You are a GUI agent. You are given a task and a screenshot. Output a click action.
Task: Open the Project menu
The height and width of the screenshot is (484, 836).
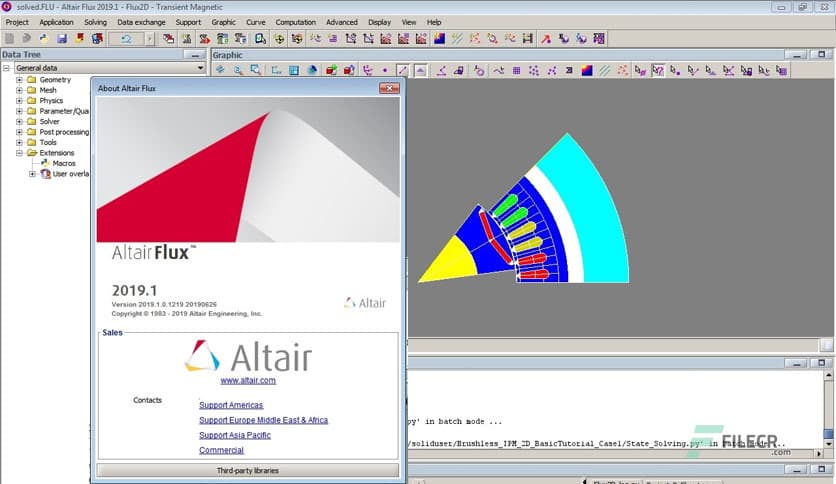pyautogui.click(x=17, y=22)
